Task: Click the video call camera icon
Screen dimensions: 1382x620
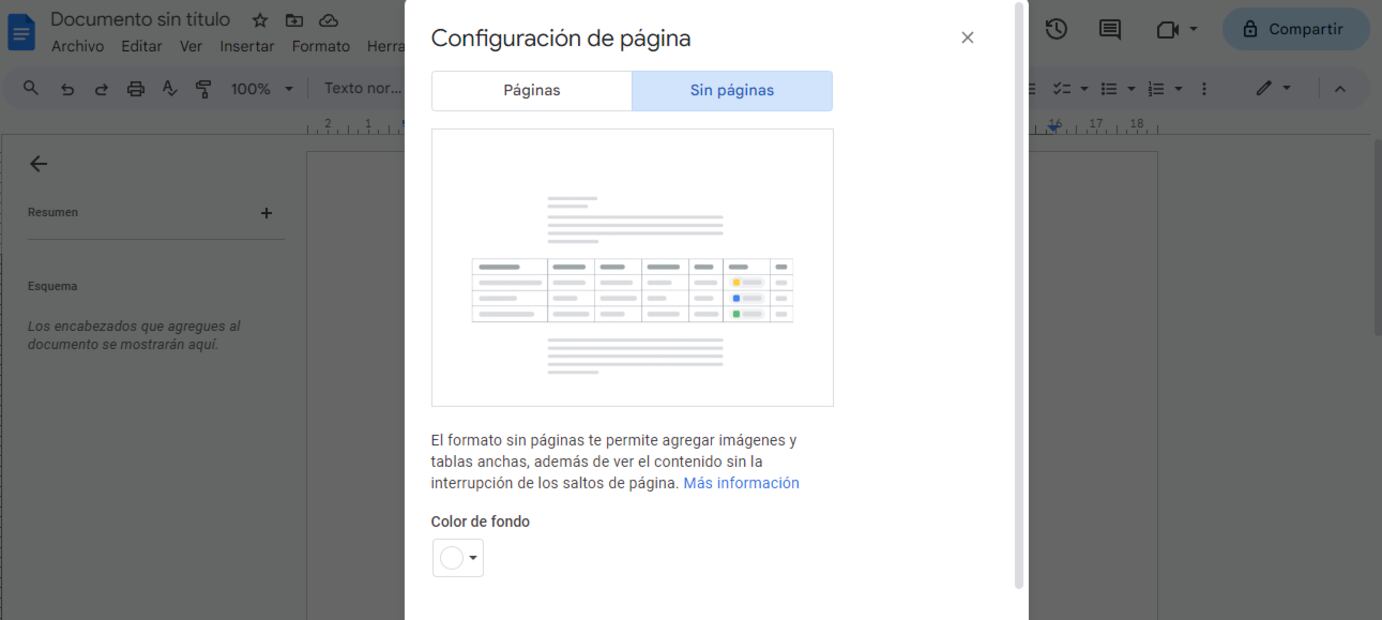Action: tap(1168, 30)
